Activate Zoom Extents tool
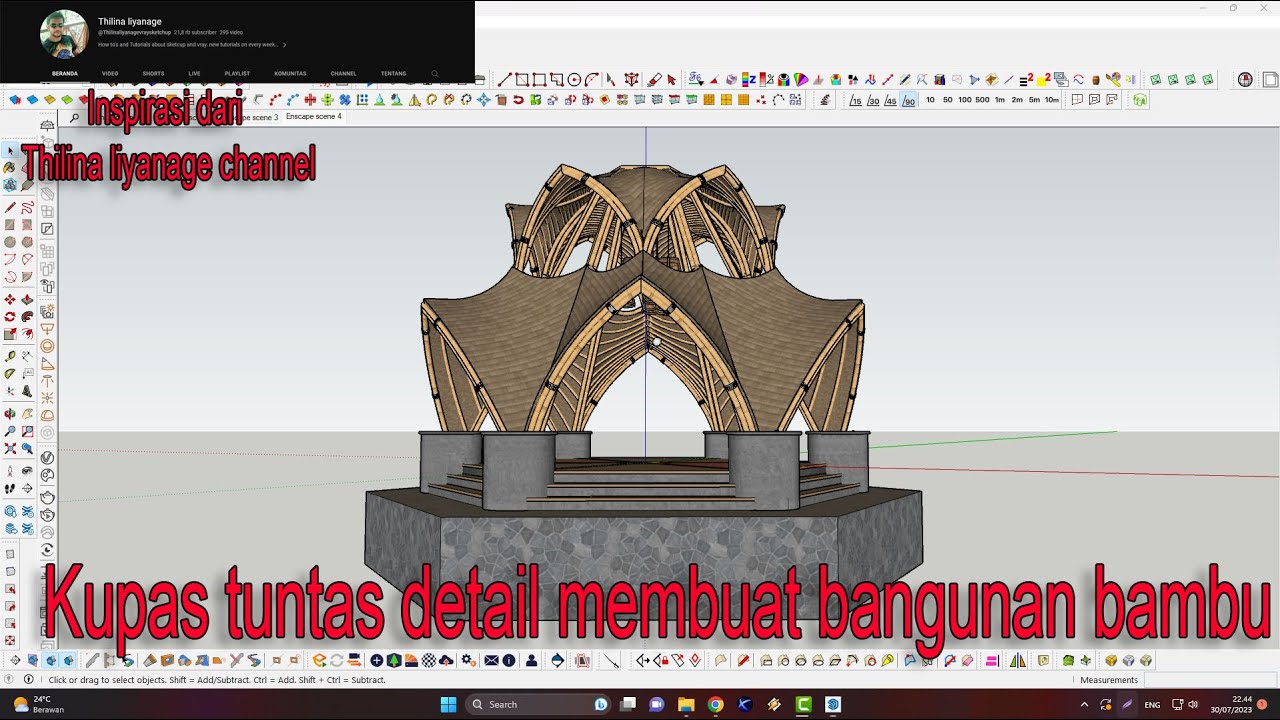 (10, 448)
